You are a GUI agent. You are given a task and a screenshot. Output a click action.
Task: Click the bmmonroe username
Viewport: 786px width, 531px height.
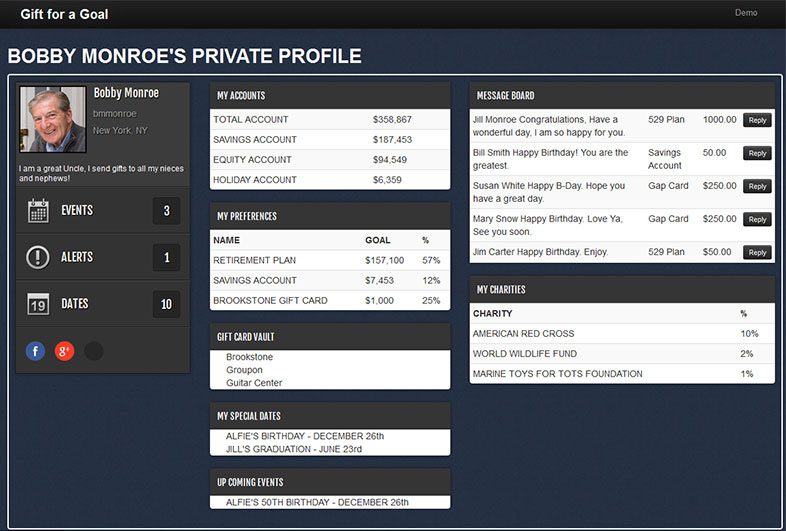click(x=114, y=114)
